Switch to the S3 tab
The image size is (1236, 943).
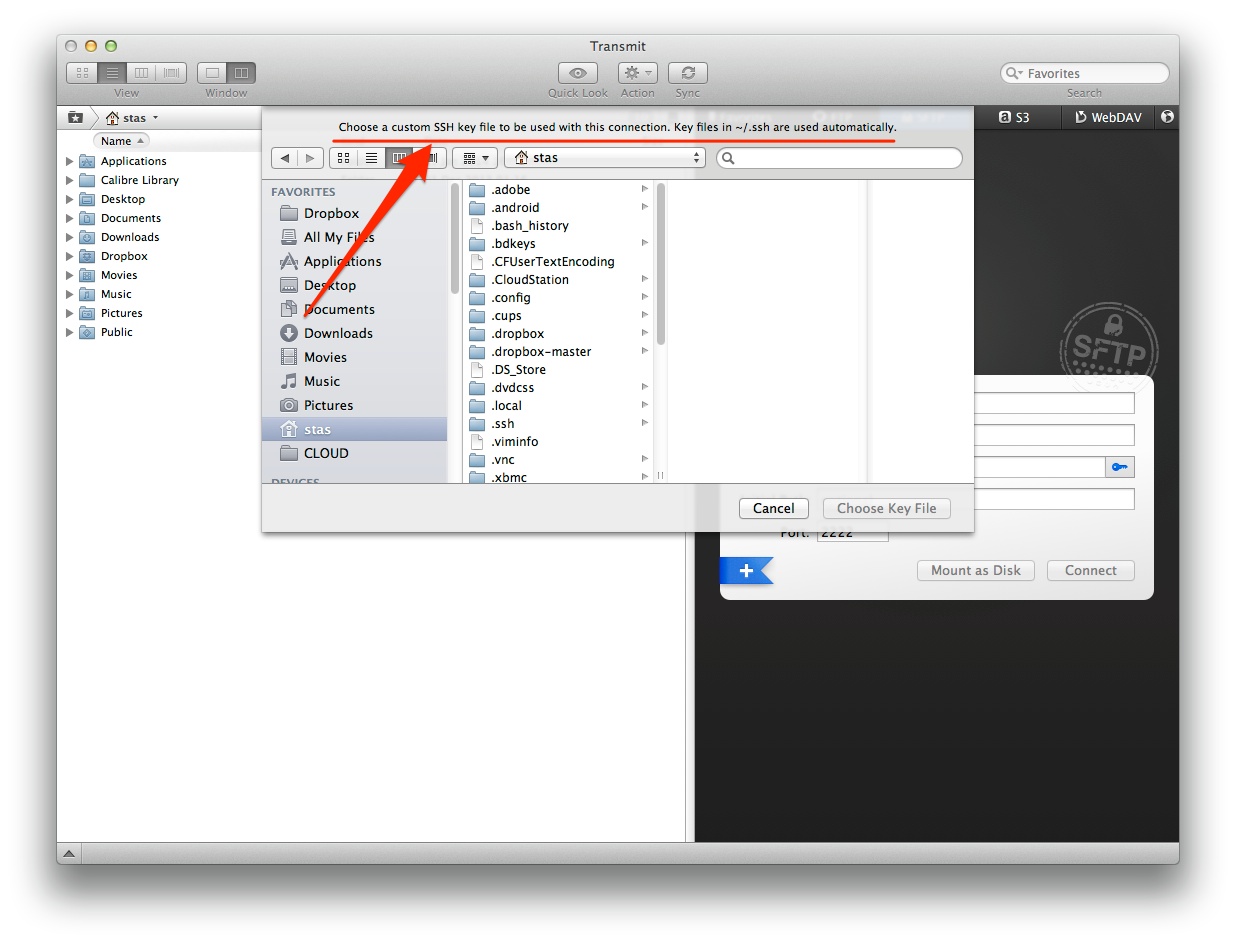click(1014, 117)
